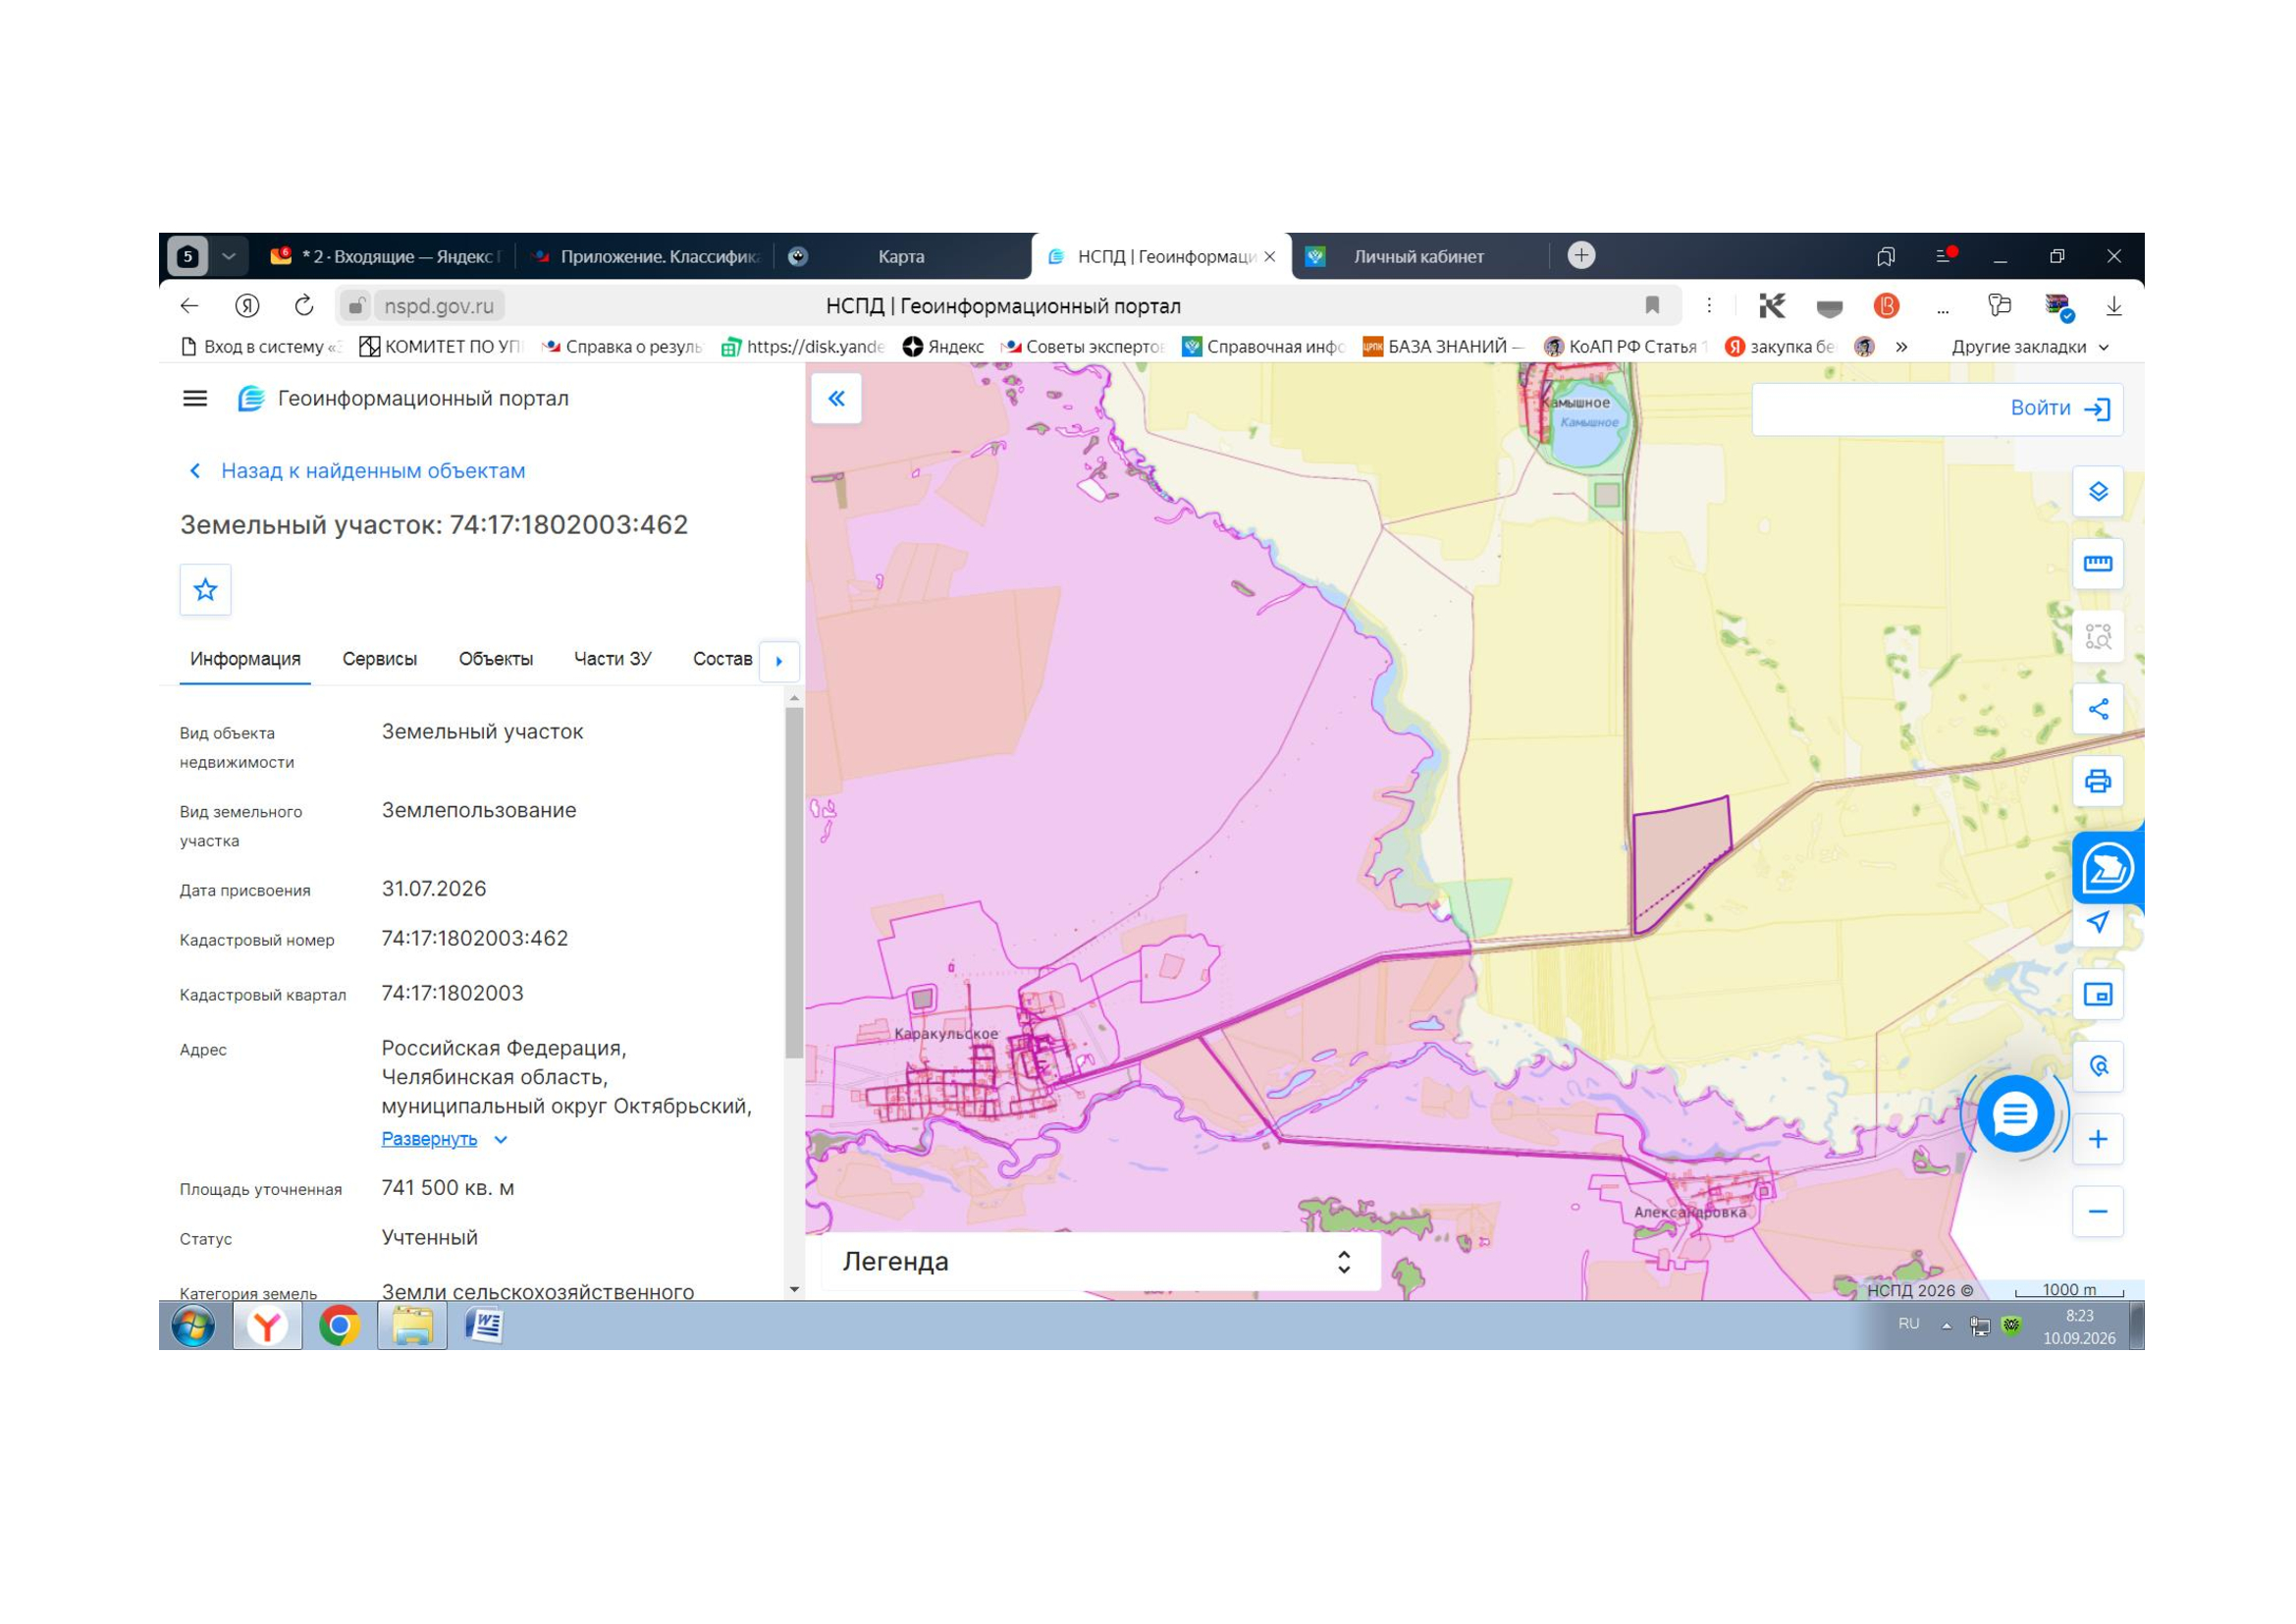Image resolution: width=2296 pixels, height=1624 pixels.
Task: Open browser downloads arrow icon
Action: pyautogui.click(x=2113, y=306)
